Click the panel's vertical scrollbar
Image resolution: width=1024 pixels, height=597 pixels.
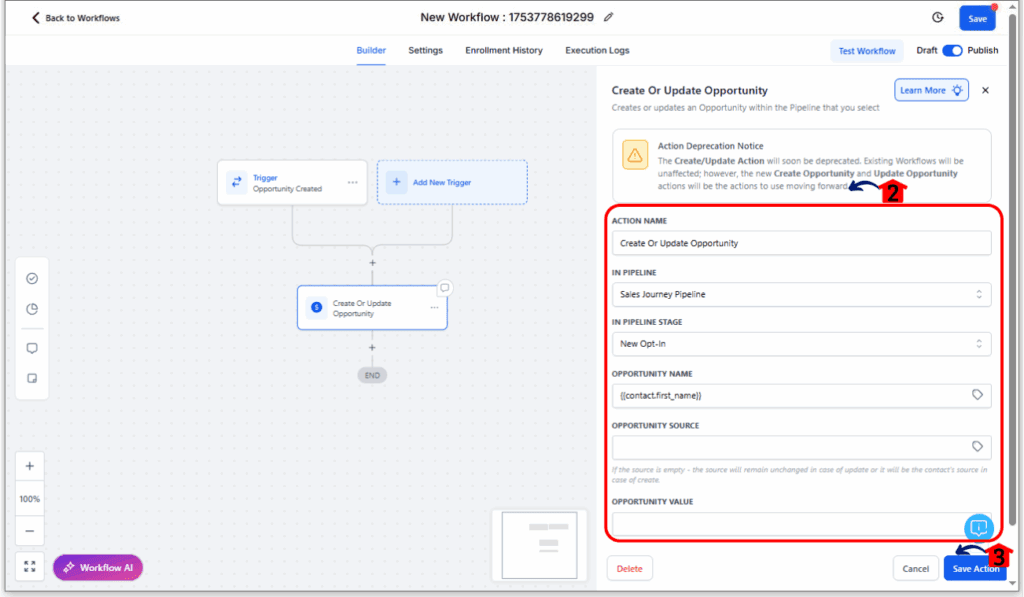[1012, 300]
